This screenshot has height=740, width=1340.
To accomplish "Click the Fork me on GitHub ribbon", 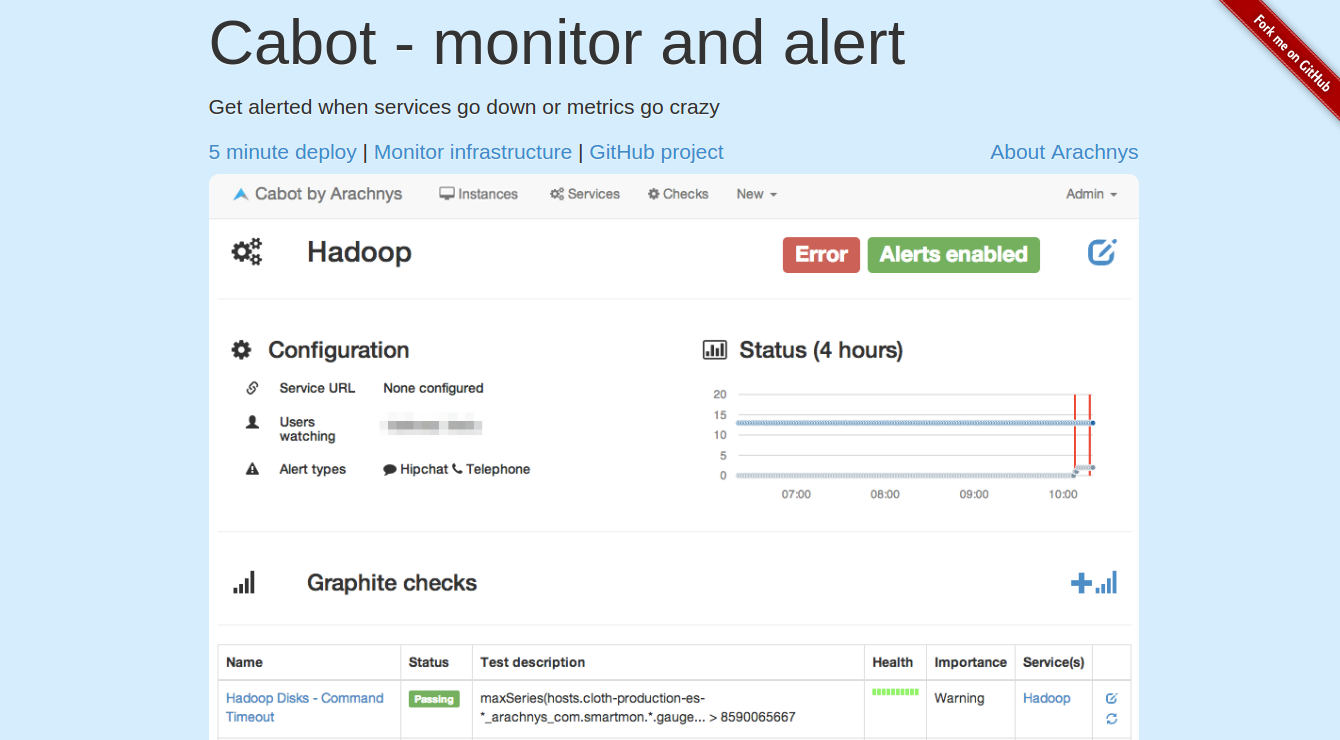I will tap(1292, 52).
